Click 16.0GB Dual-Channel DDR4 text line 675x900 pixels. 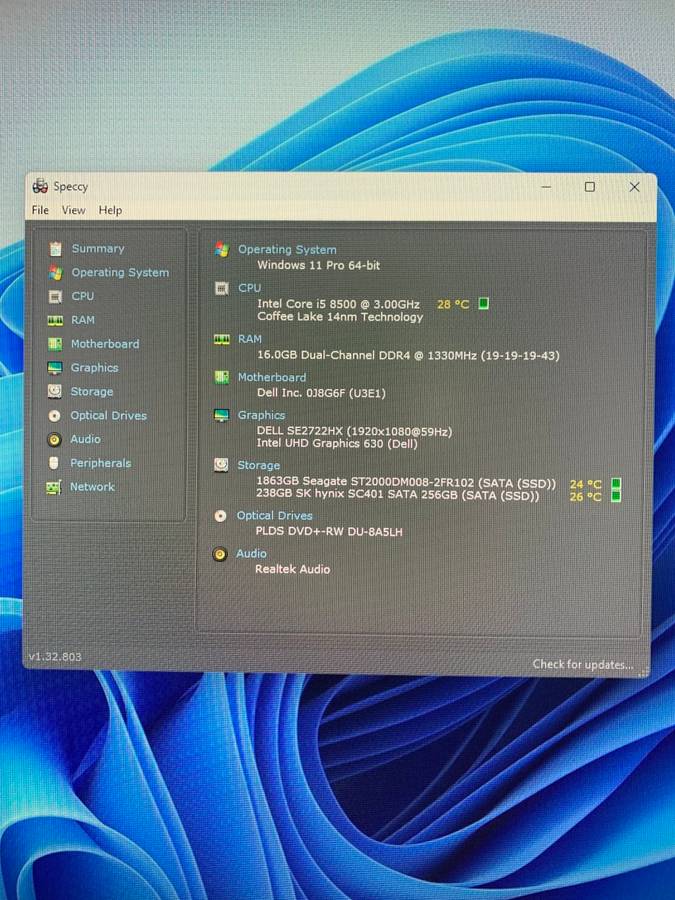click(x=408, y=355)
